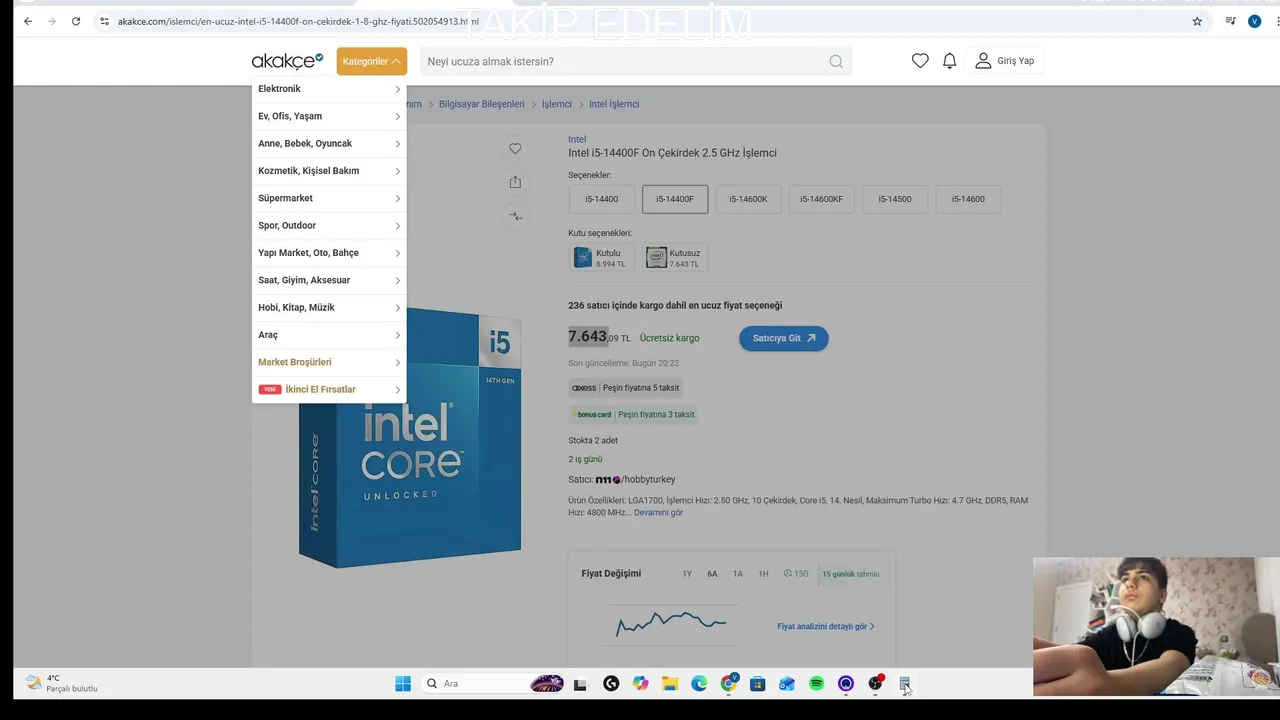The width and height of the screenshot is (1280, 720).
Task: Open the media control icon in toolbar
Action: click(x=1230, y=21)
